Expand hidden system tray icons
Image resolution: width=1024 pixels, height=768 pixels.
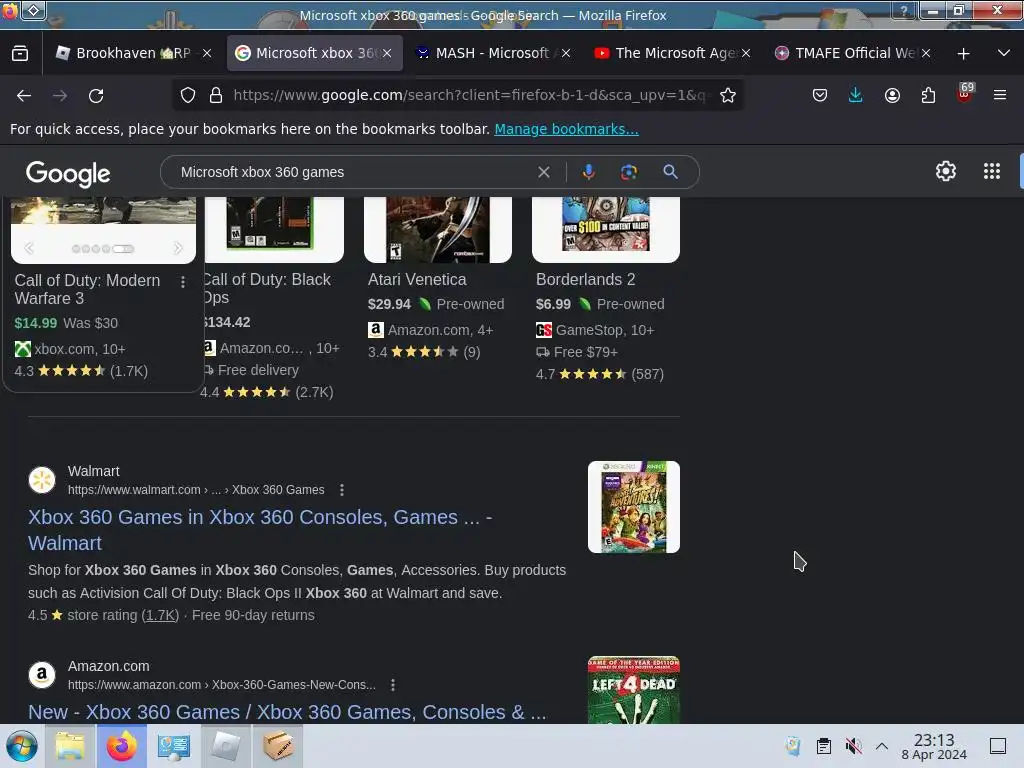pyautogui.click(x=882, y=746)
